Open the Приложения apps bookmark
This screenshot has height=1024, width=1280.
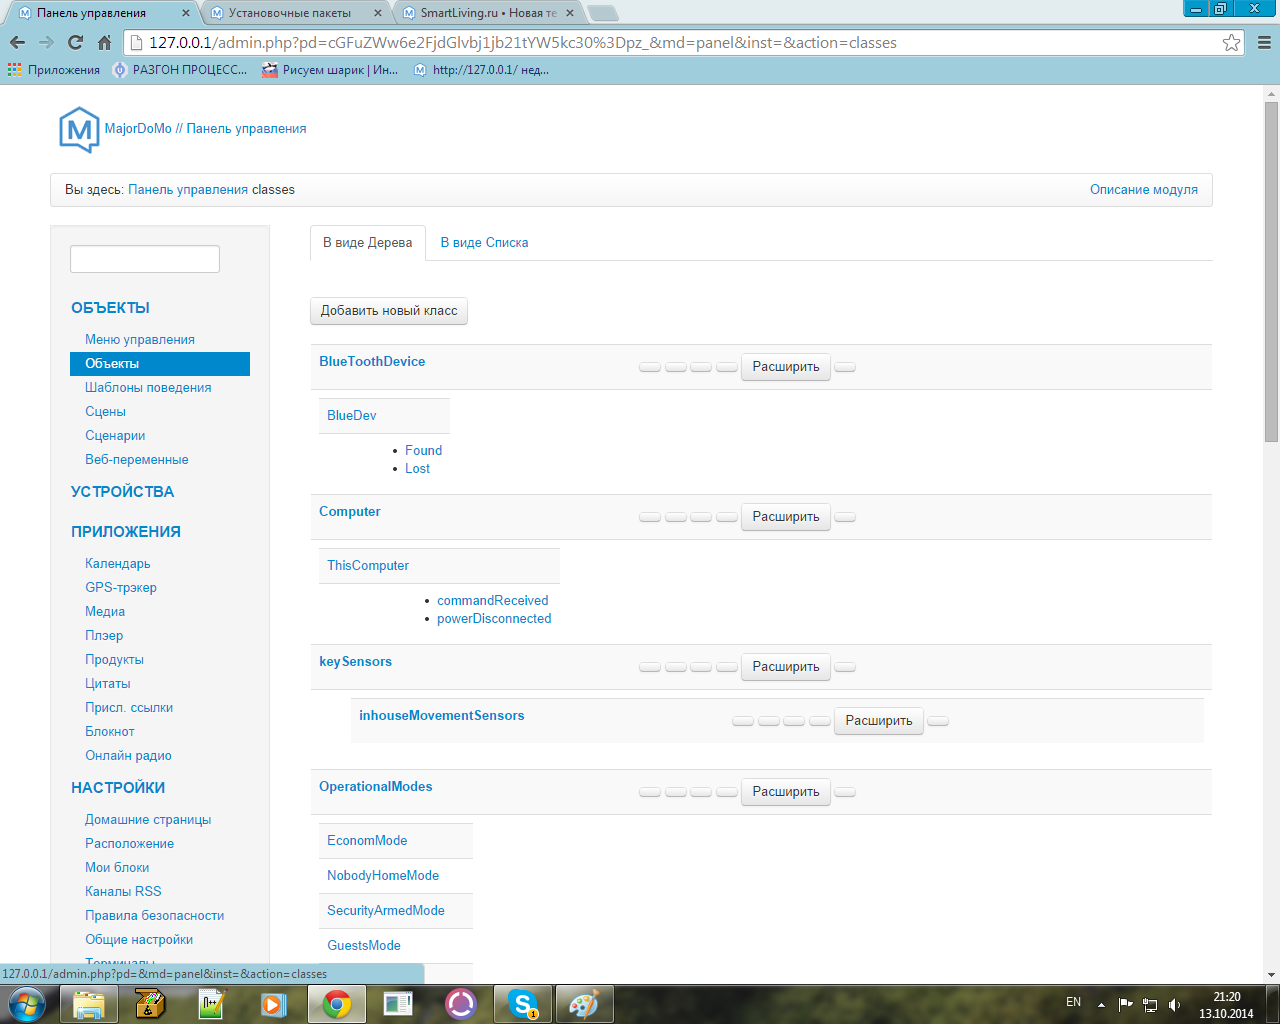(x=54, y=70)
